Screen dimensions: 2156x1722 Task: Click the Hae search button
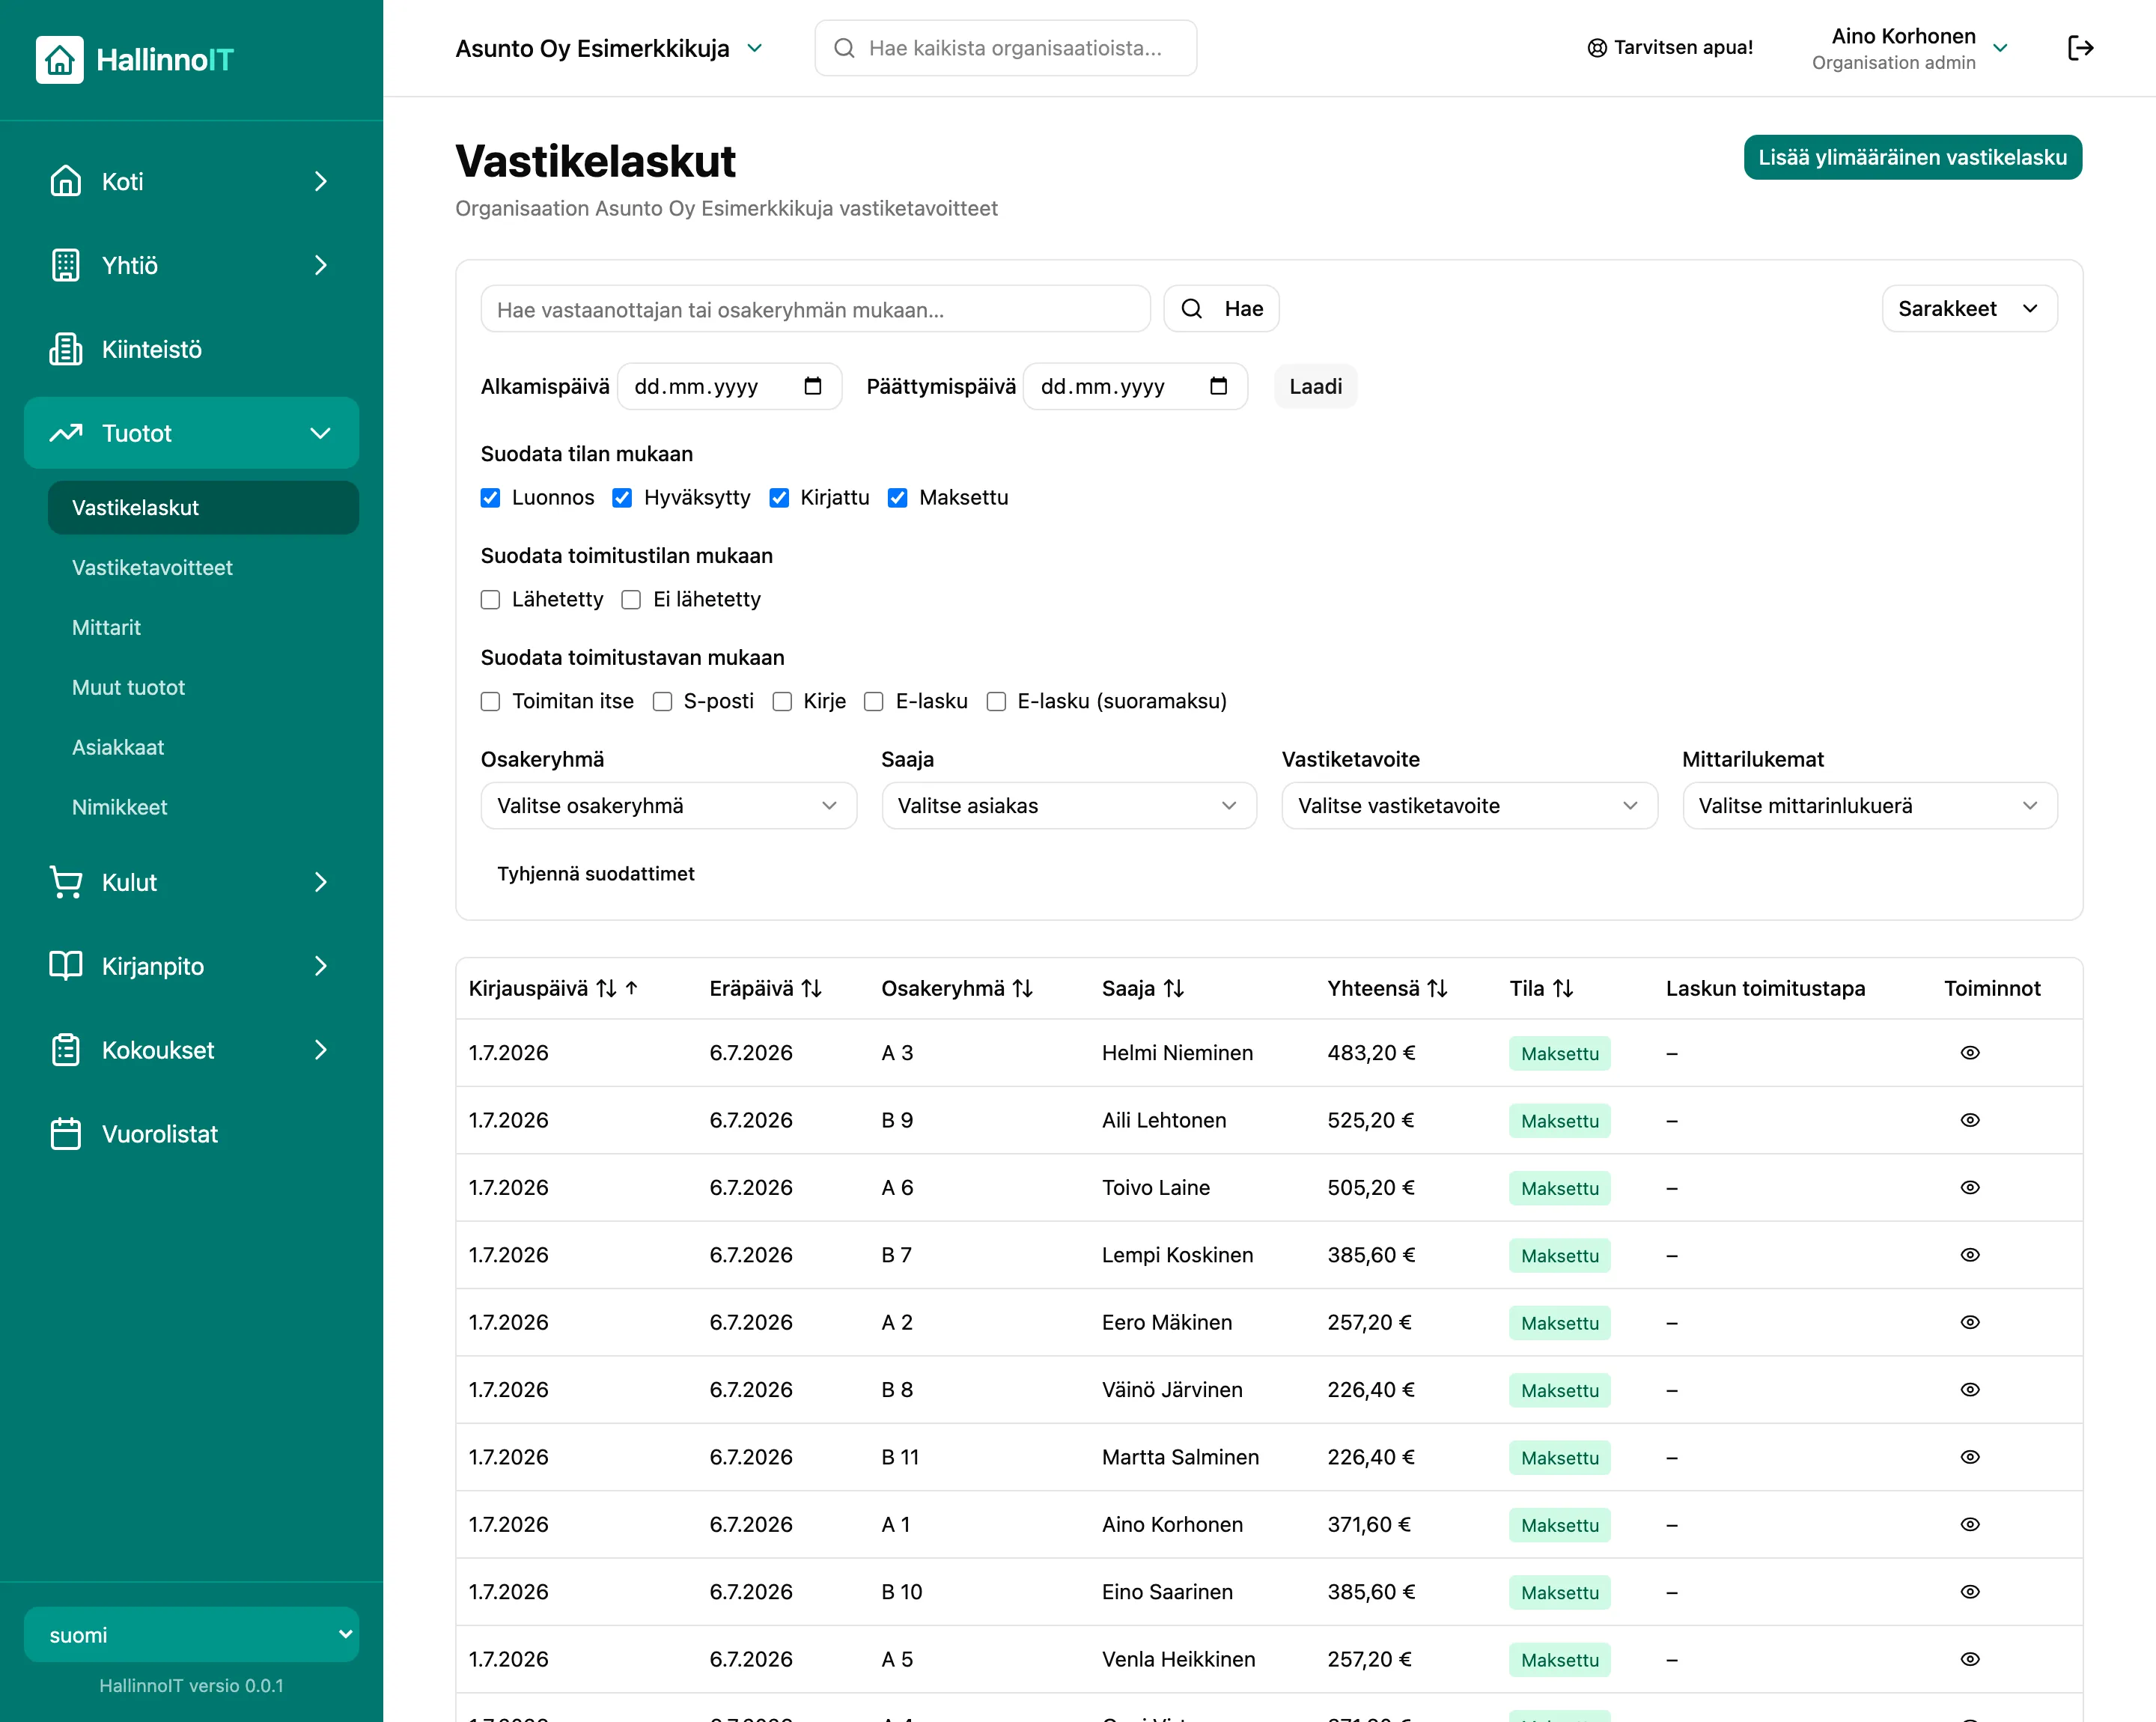coord(1221,309)
